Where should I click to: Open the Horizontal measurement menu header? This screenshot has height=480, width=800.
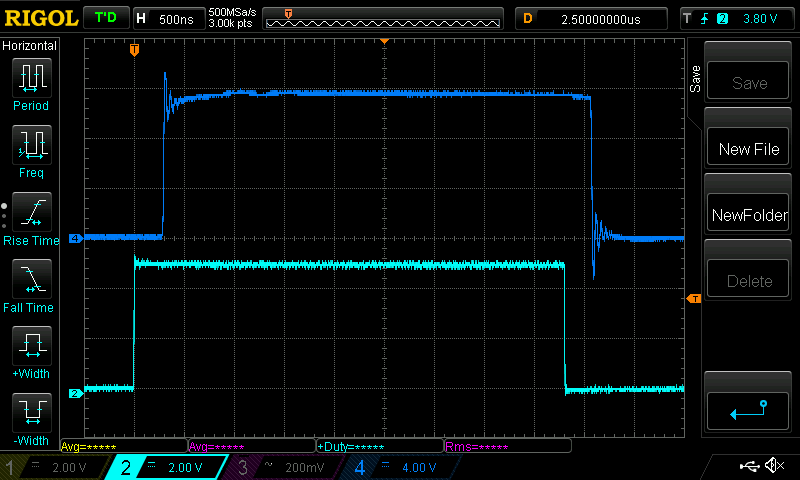coord(30,46)
